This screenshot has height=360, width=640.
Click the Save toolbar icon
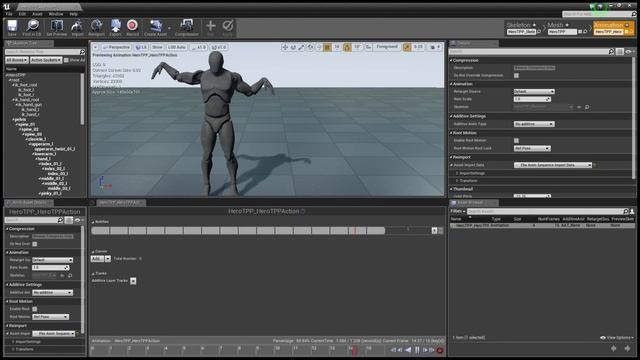tap(12, 27)
